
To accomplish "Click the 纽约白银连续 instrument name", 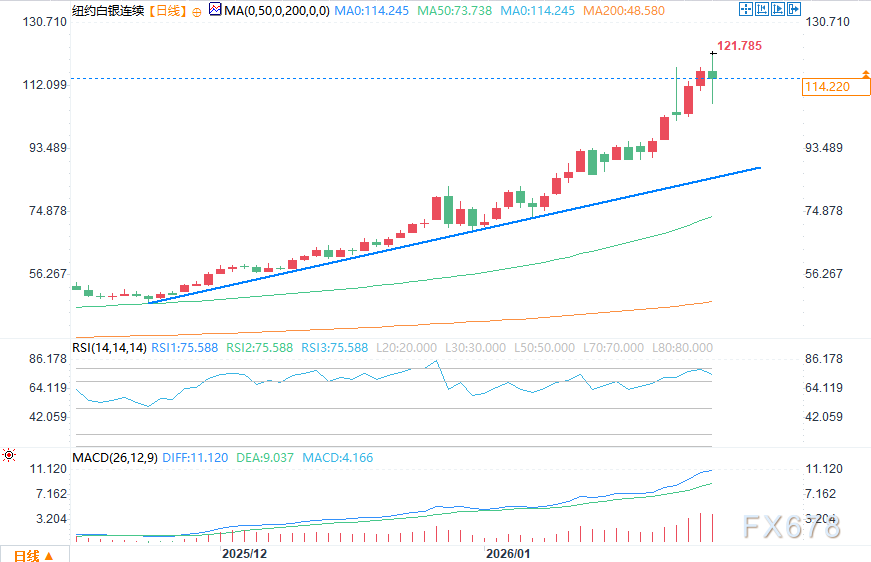I will tap(107, 11).
